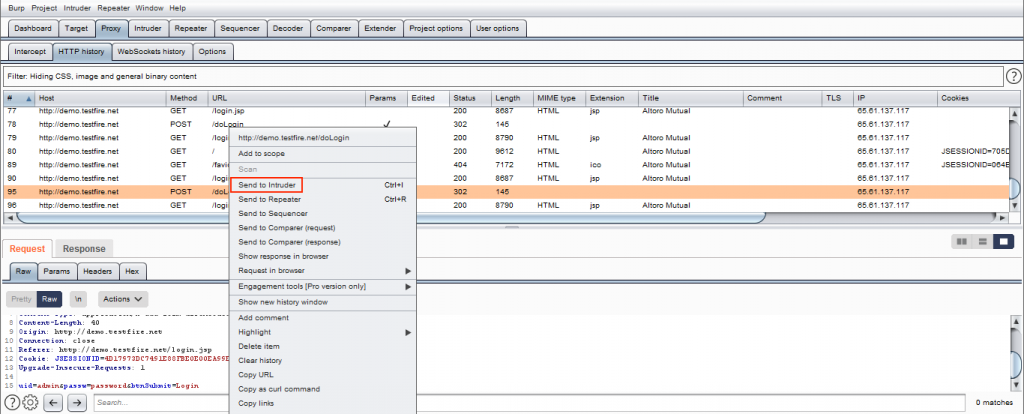Open the Project menu
This screenshot has height=414, width=1024.
[x=44, y=8]
